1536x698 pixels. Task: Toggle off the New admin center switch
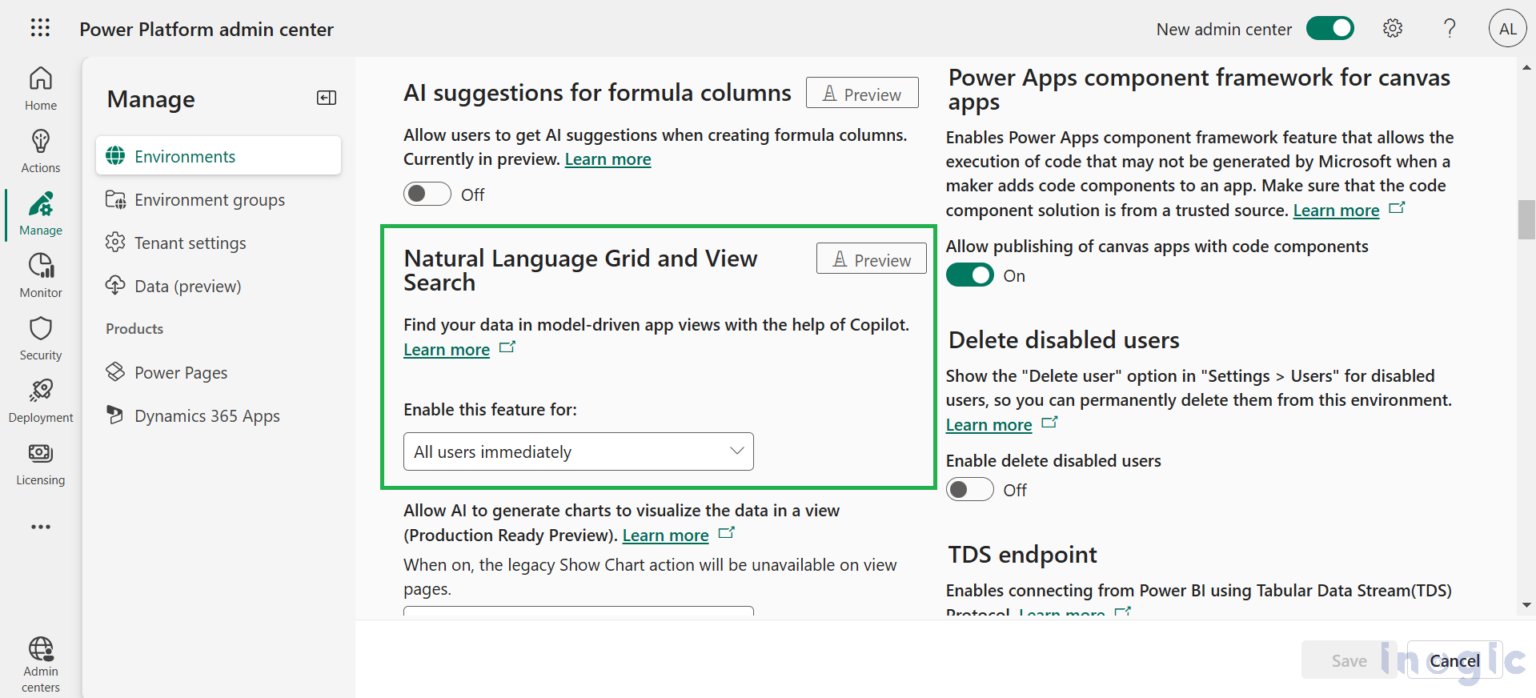pyautogui.click(x=1330, y=29)
